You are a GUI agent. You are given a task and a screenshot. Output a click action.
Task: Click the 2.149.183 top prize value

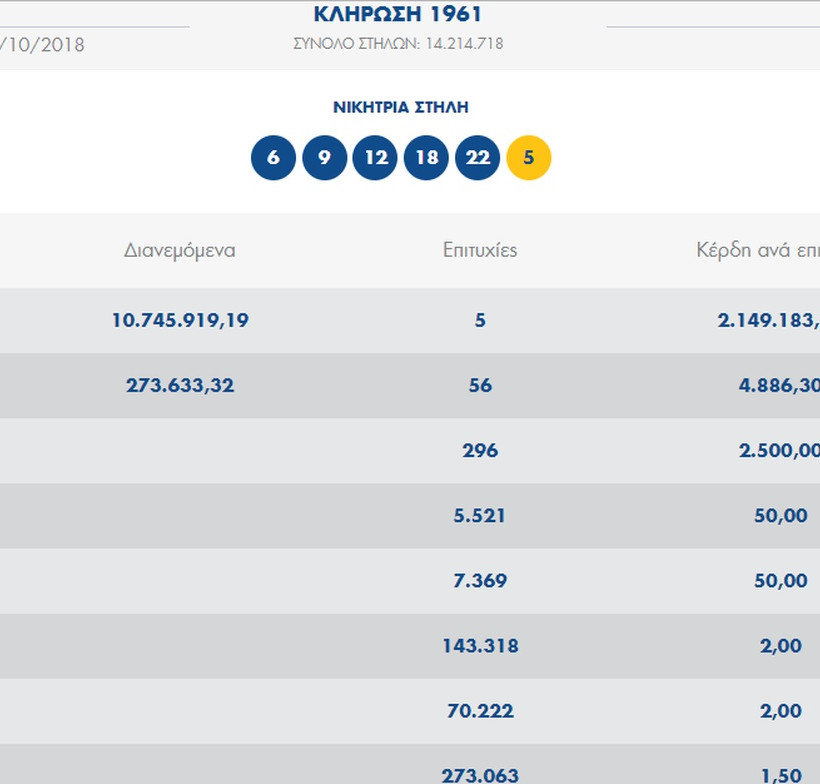click(x=767, y=320)
